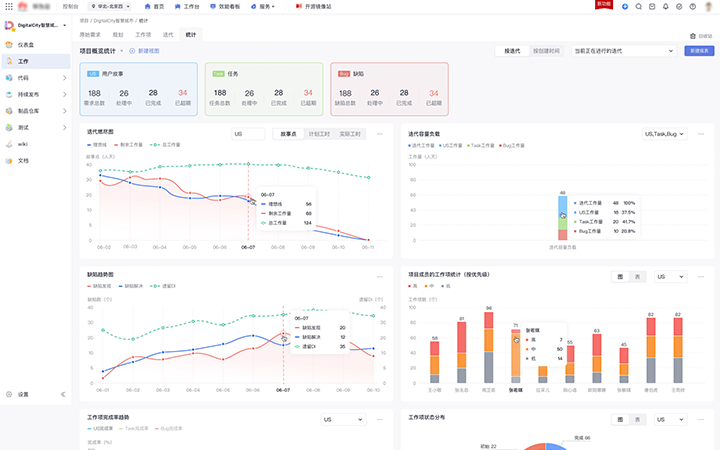The width and height of the screenshot is (720, 450).
Task: Open more options on 迭代容量负载 card
Action: pos(701,134)
